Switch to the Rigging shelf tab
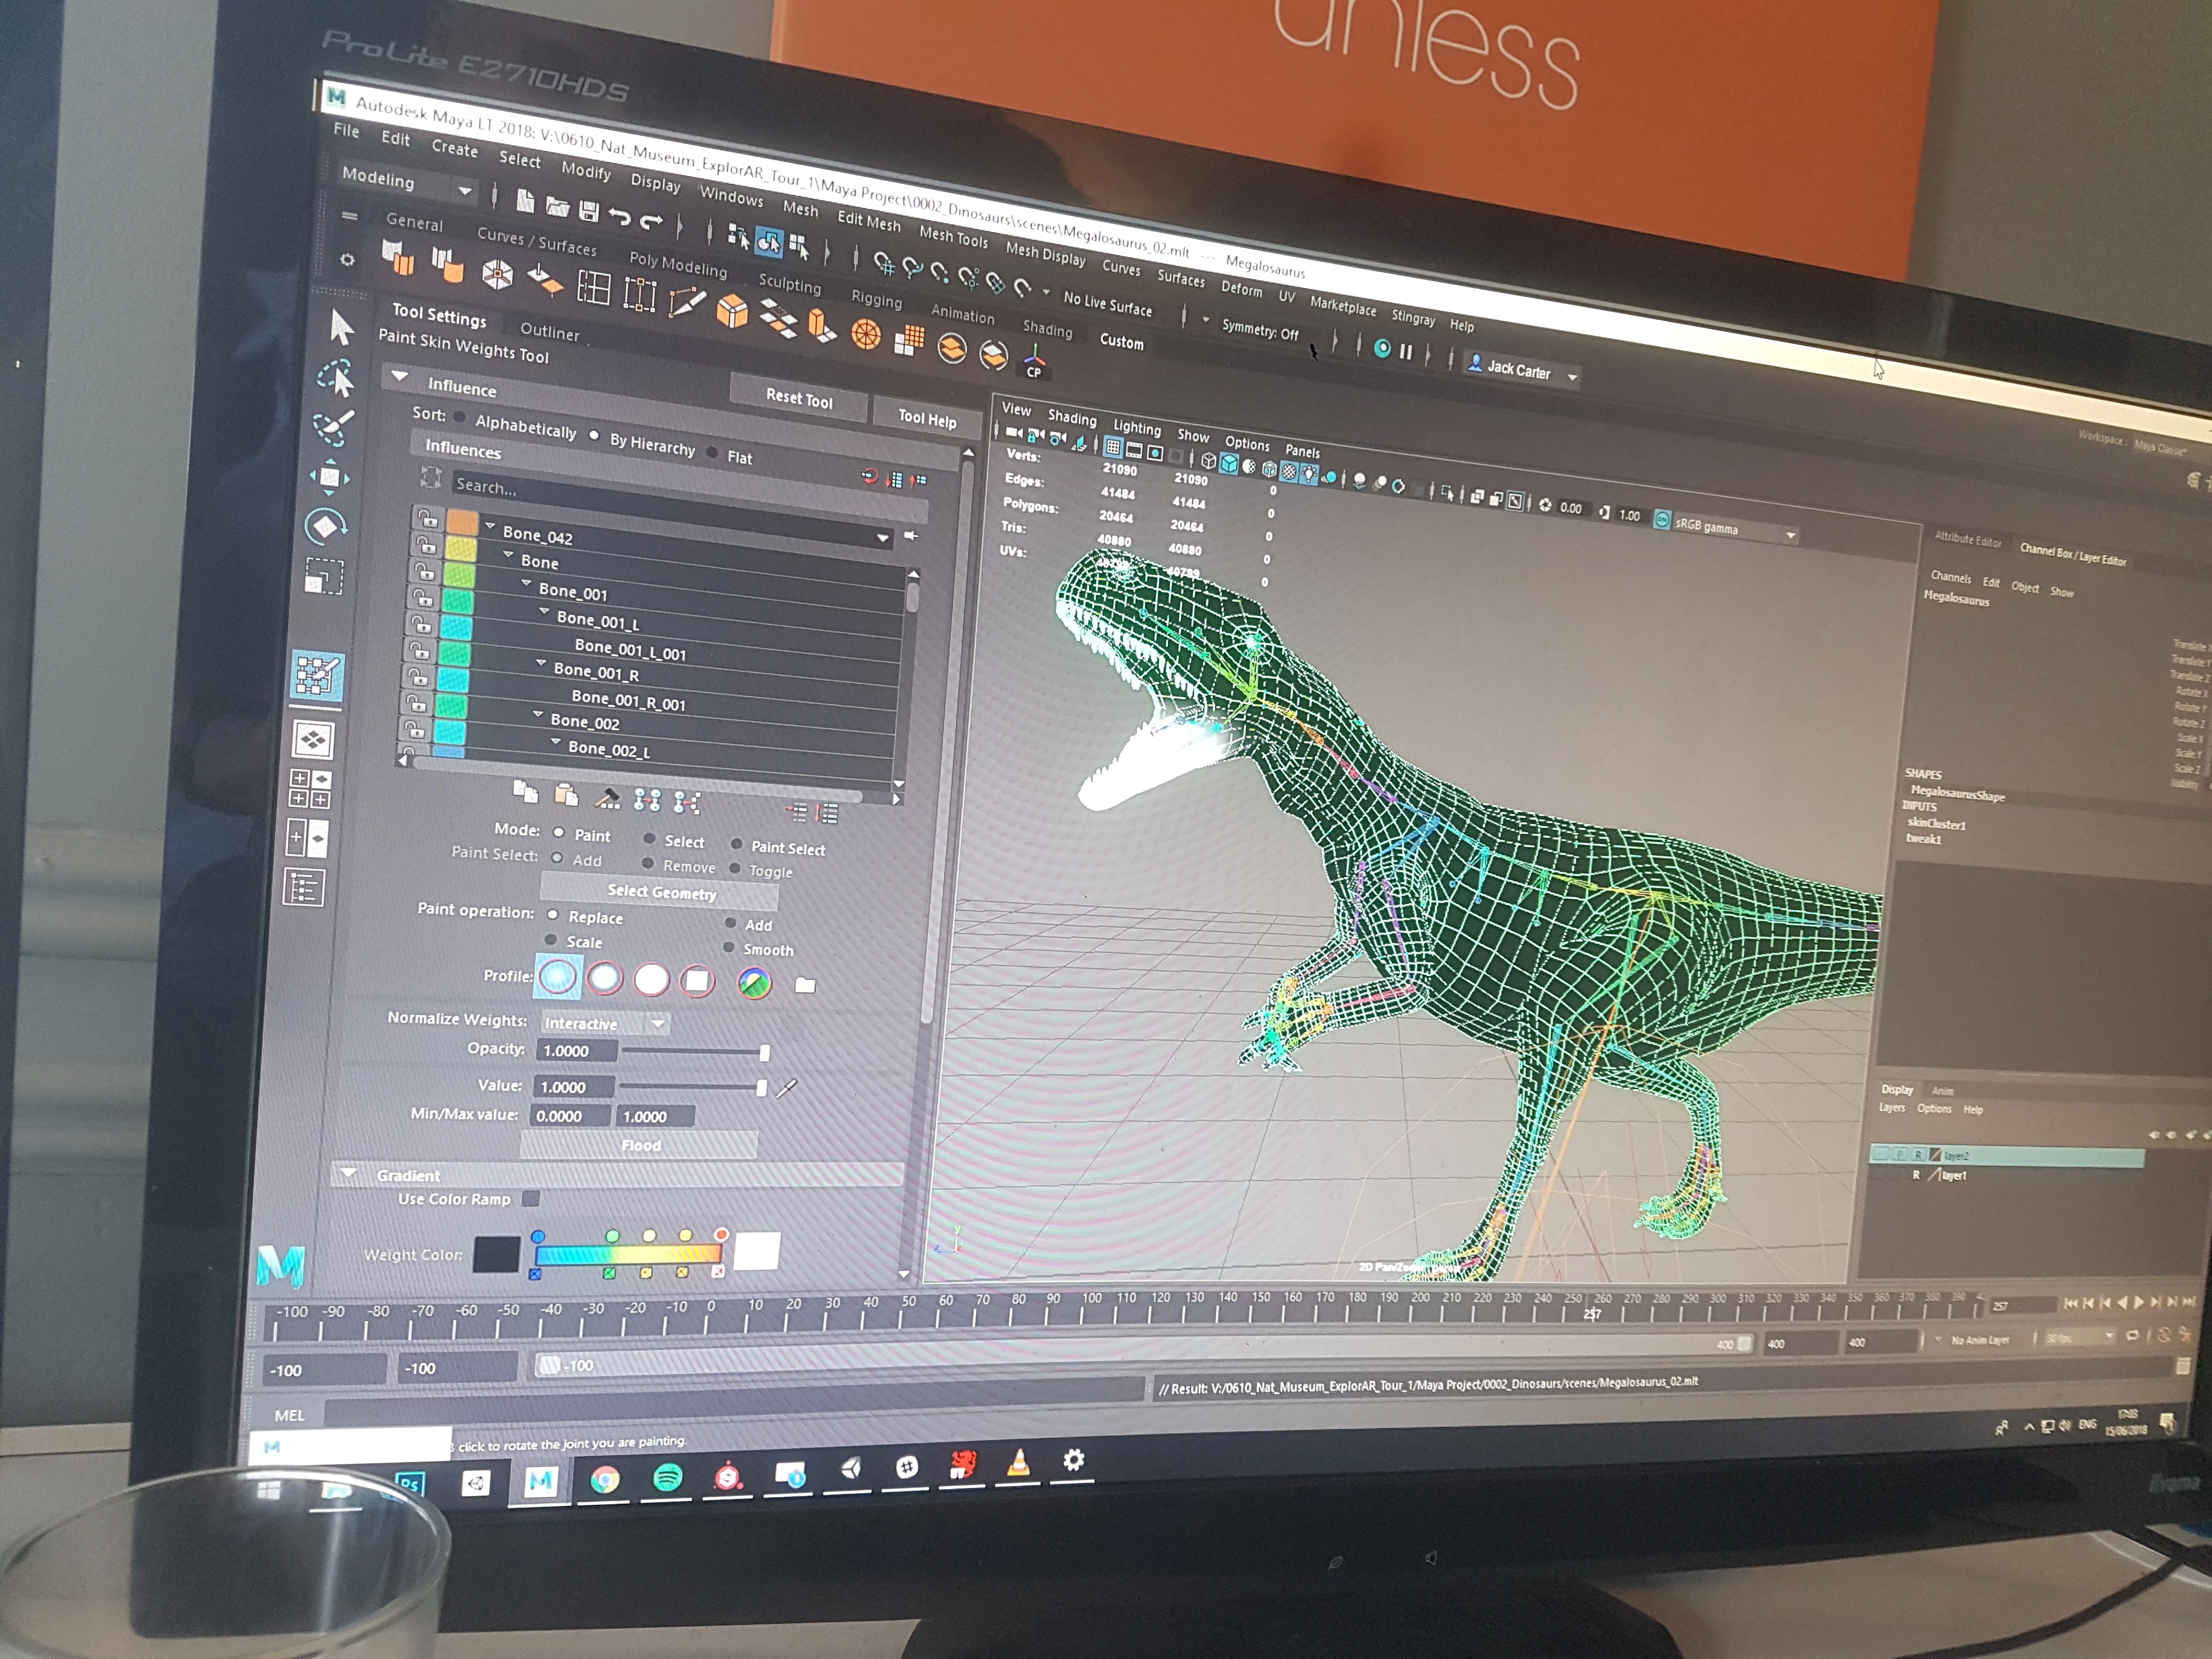2212x1659 pixels. (876, 299)
